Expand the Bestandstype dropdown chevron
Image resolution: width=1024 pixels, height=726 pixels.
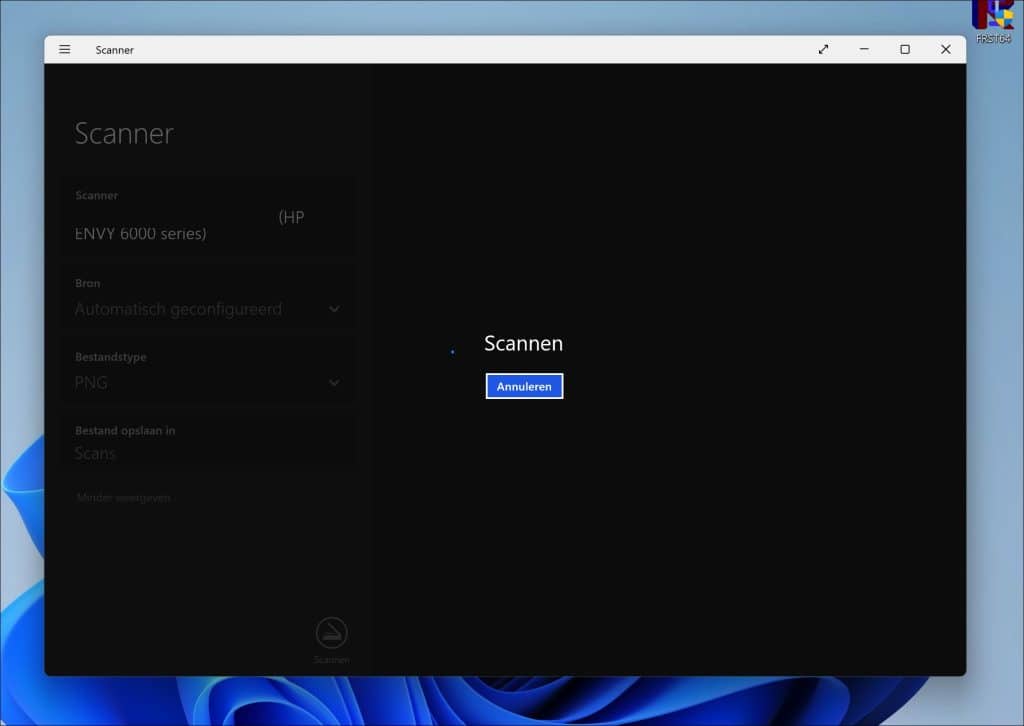(334, 382)
